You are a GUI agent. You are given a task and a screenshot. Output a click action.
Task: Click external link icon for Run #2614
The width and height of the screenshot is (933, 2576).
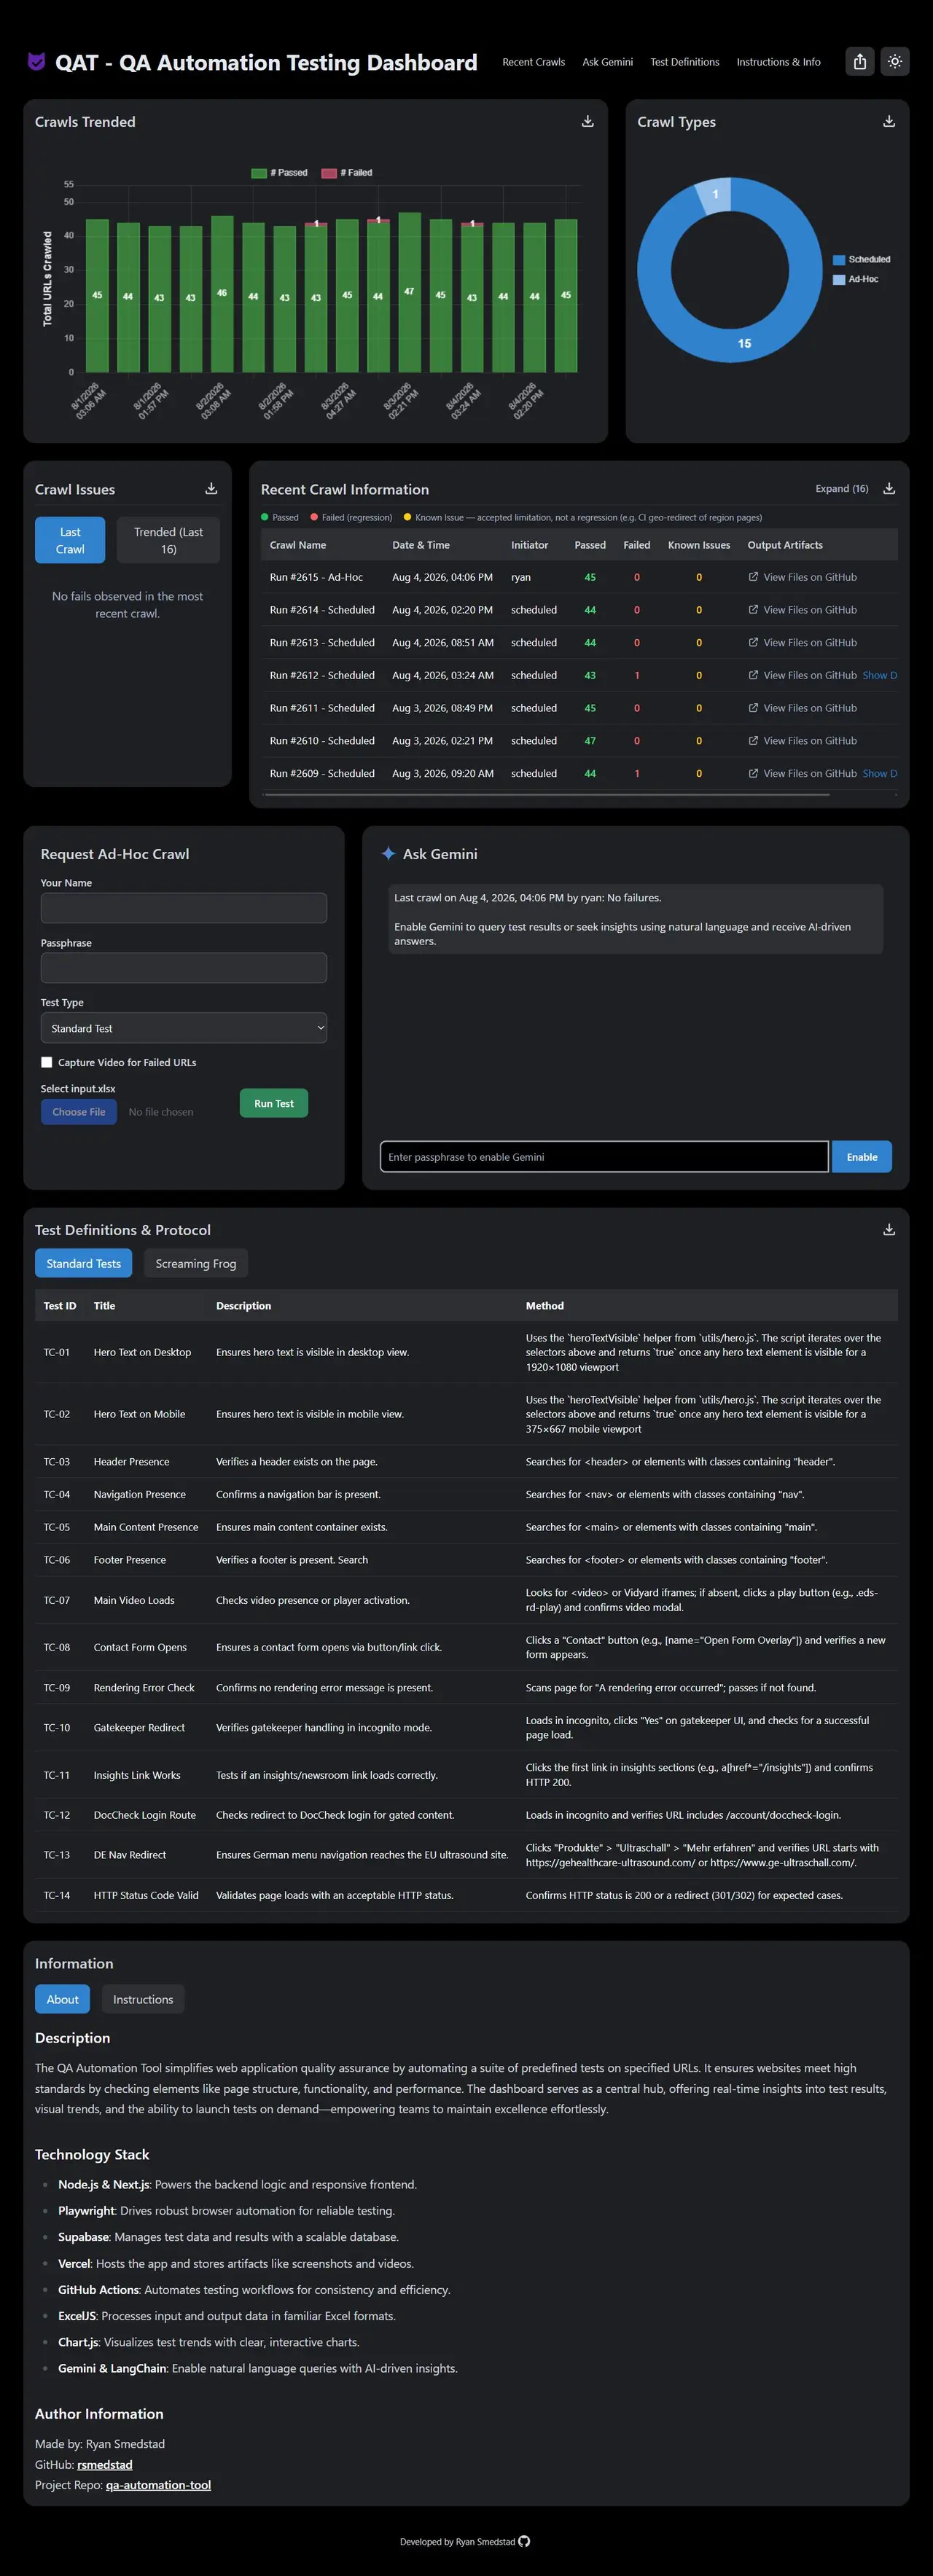point(753,610)
